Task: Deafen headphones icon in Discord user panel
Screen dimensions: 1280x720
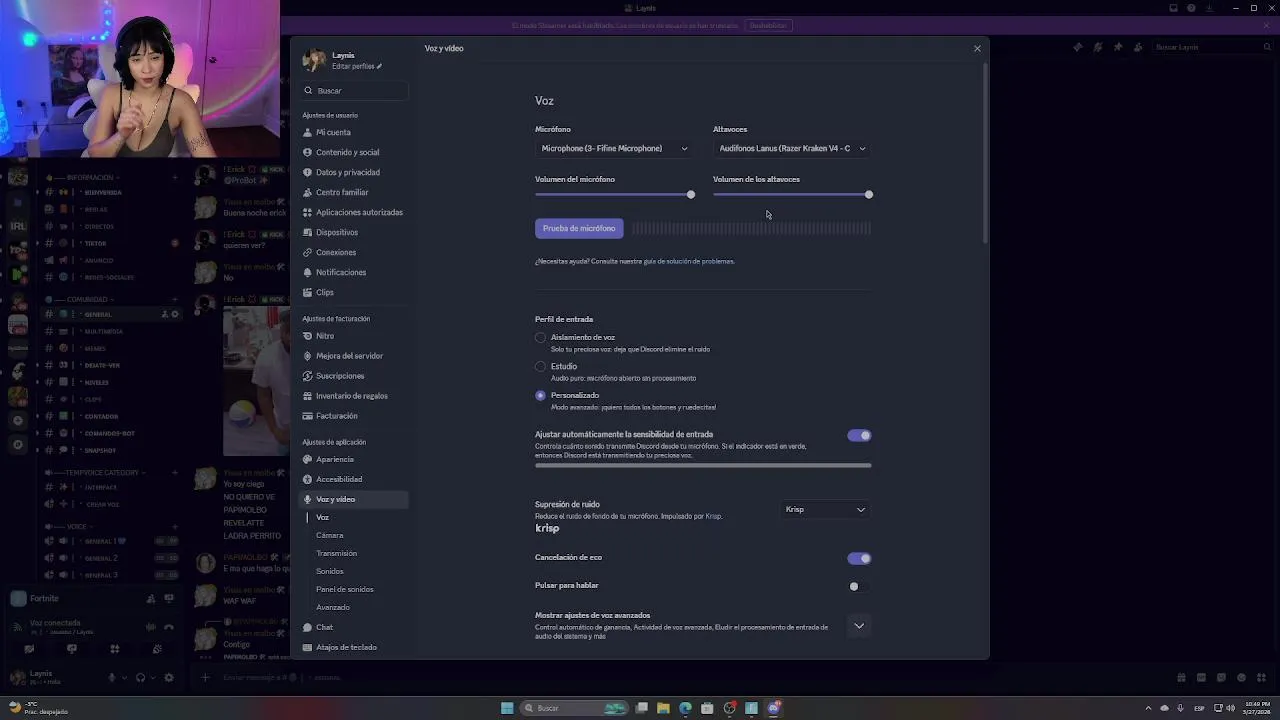Action: (x=140, y=677)
